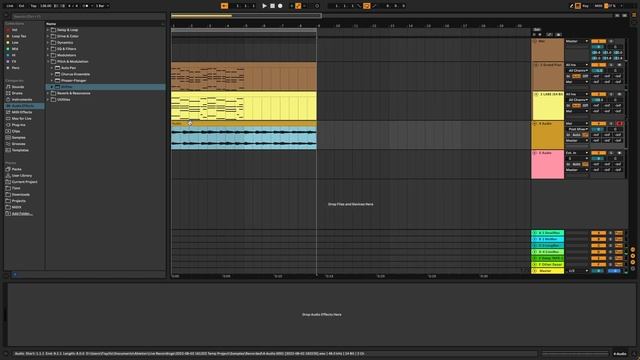The width and height of the screenshot is (640, 360).
Task: Click the browser search field
Action: pos(89,16)
